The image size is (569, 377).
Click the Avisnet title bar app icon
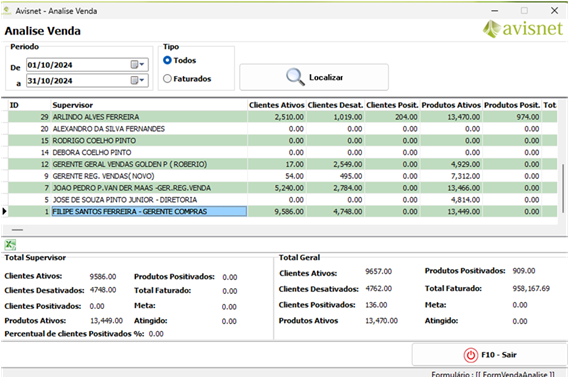7,11
